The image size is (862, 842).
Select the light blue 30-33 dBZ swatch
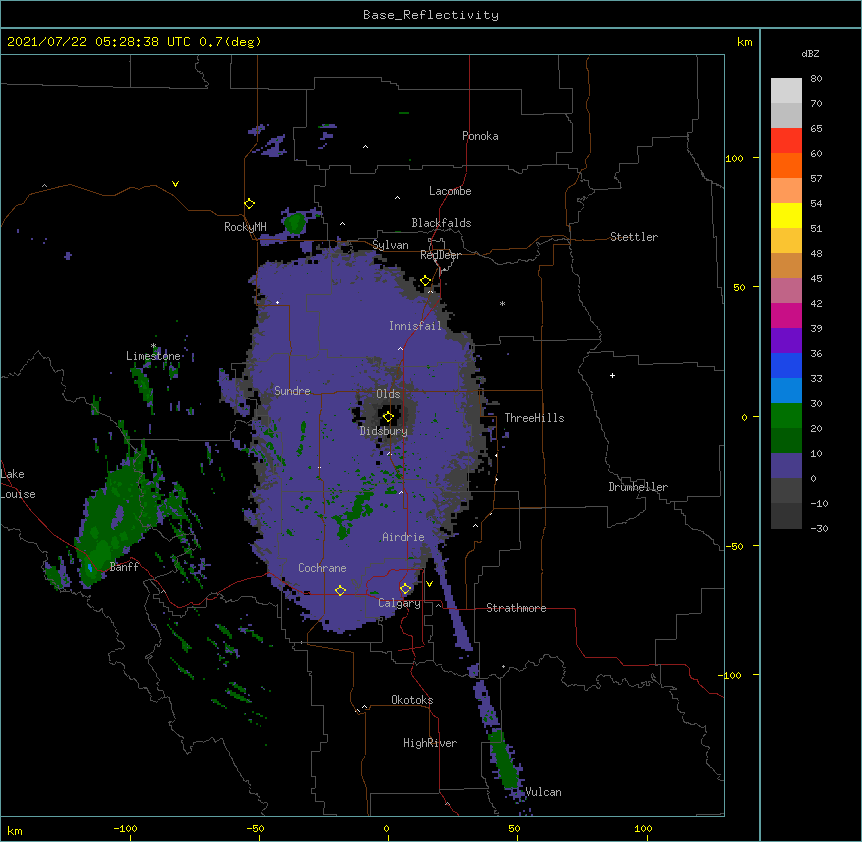click(x=786, y=391)
